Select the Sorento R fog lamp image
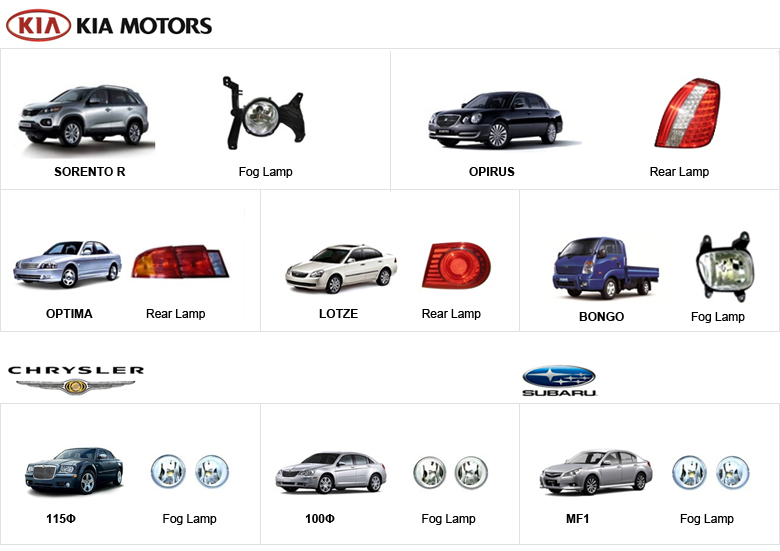This screenshot has height=551, width=780. tap(263, 113)
